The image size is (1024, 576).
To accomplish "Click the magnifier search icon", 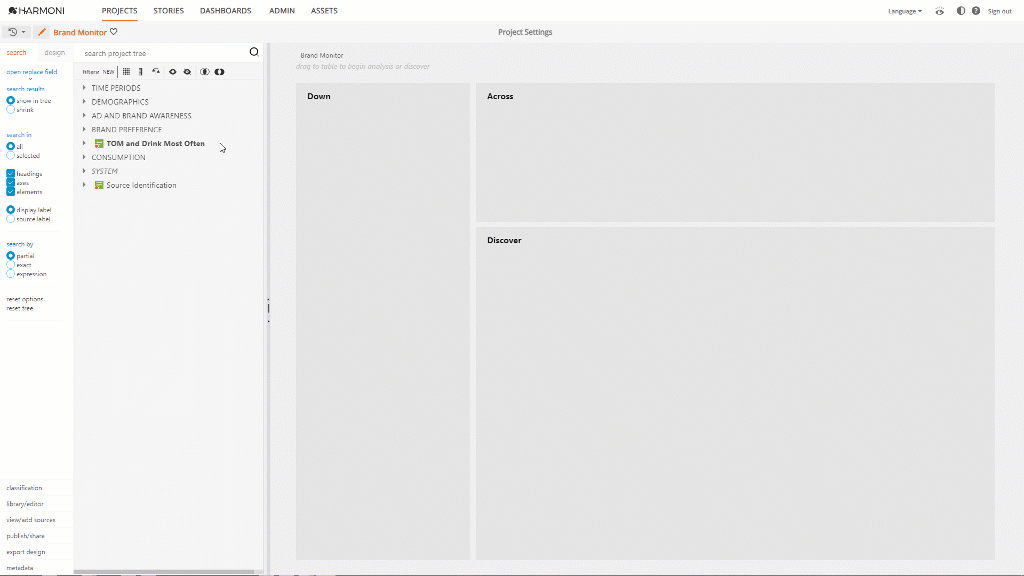I will point(254,52).
